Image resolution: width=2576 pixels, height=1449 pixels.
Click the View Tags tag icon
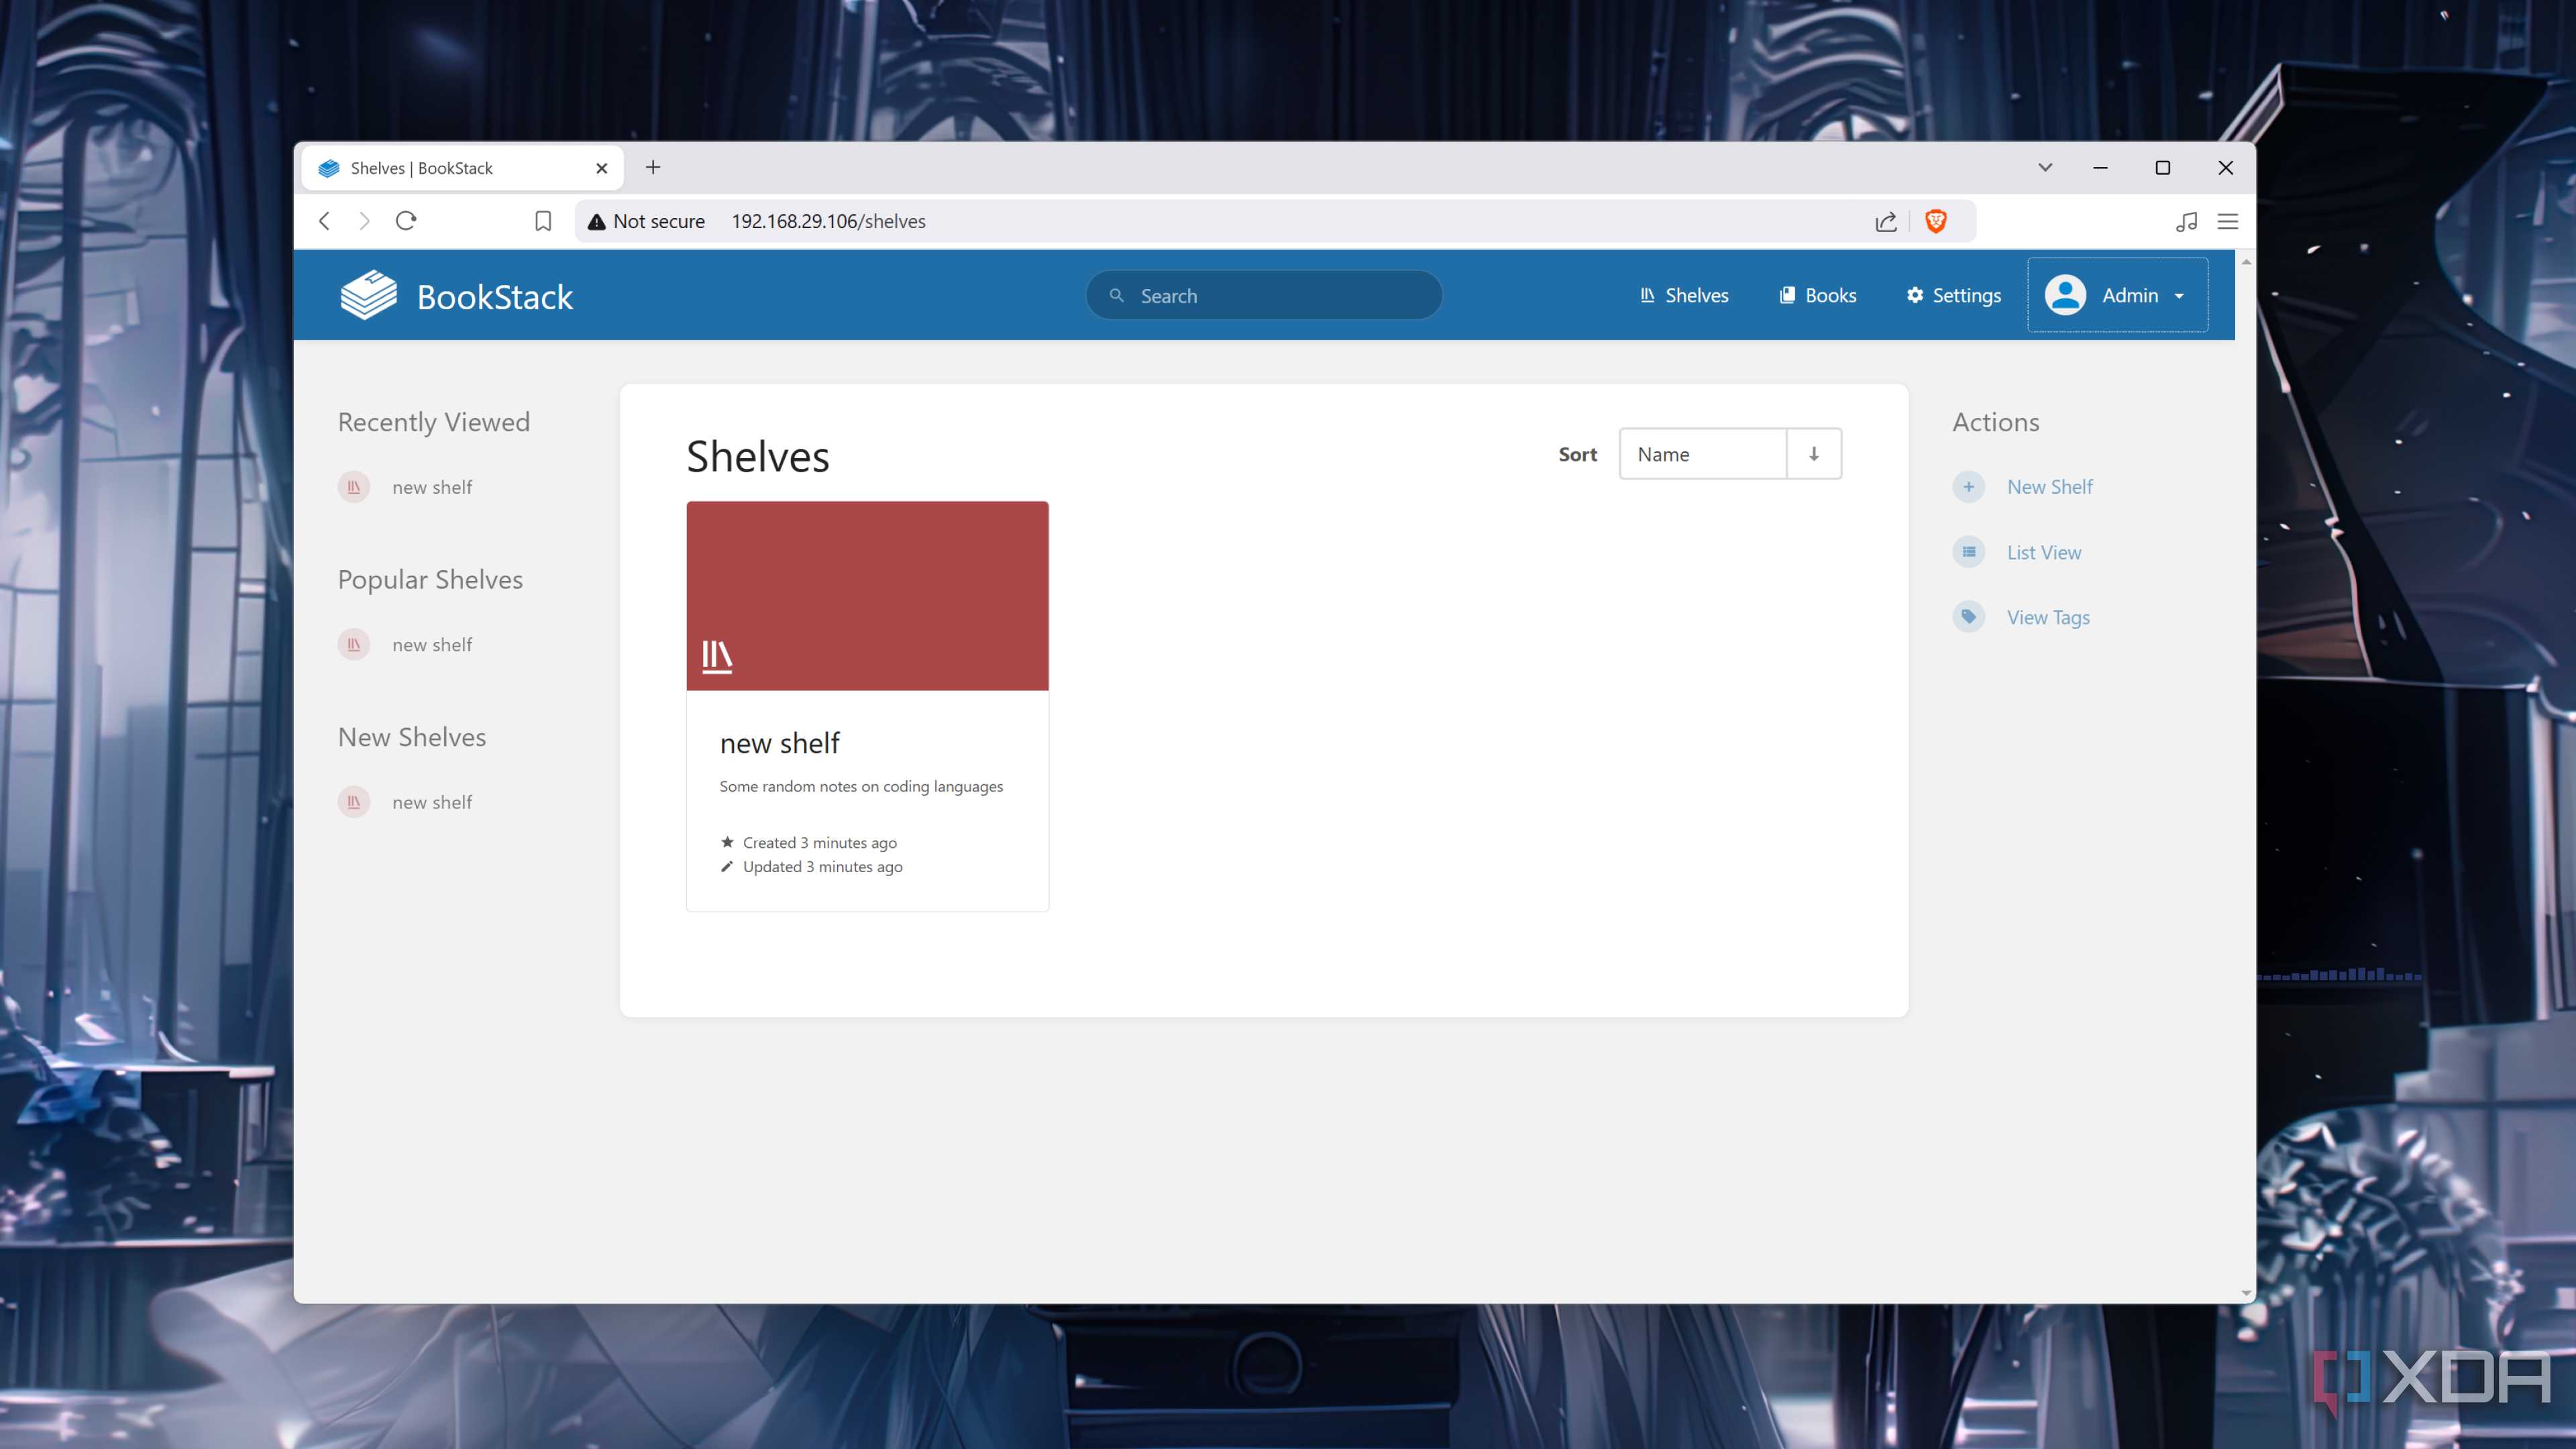click(x=1968, y=617)
